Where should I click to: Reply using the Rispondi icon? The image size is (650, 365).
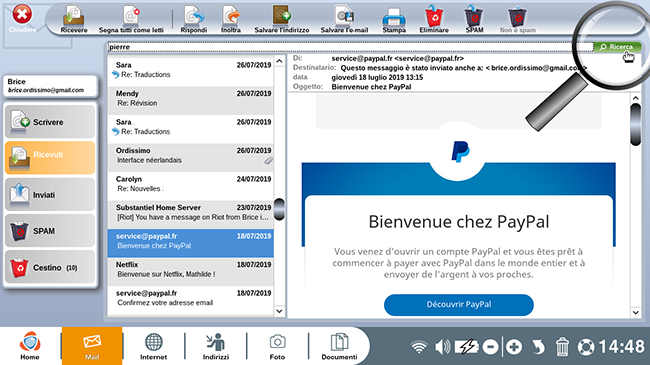pyautogui.click(x=194, y=19)
